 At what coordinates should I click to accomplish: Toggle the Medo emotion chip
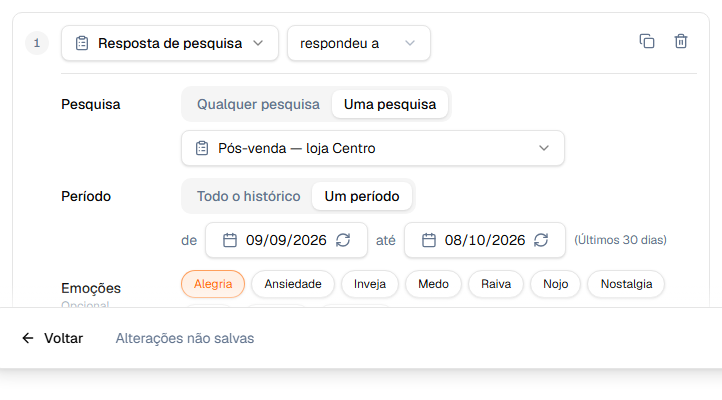(433, 284)
